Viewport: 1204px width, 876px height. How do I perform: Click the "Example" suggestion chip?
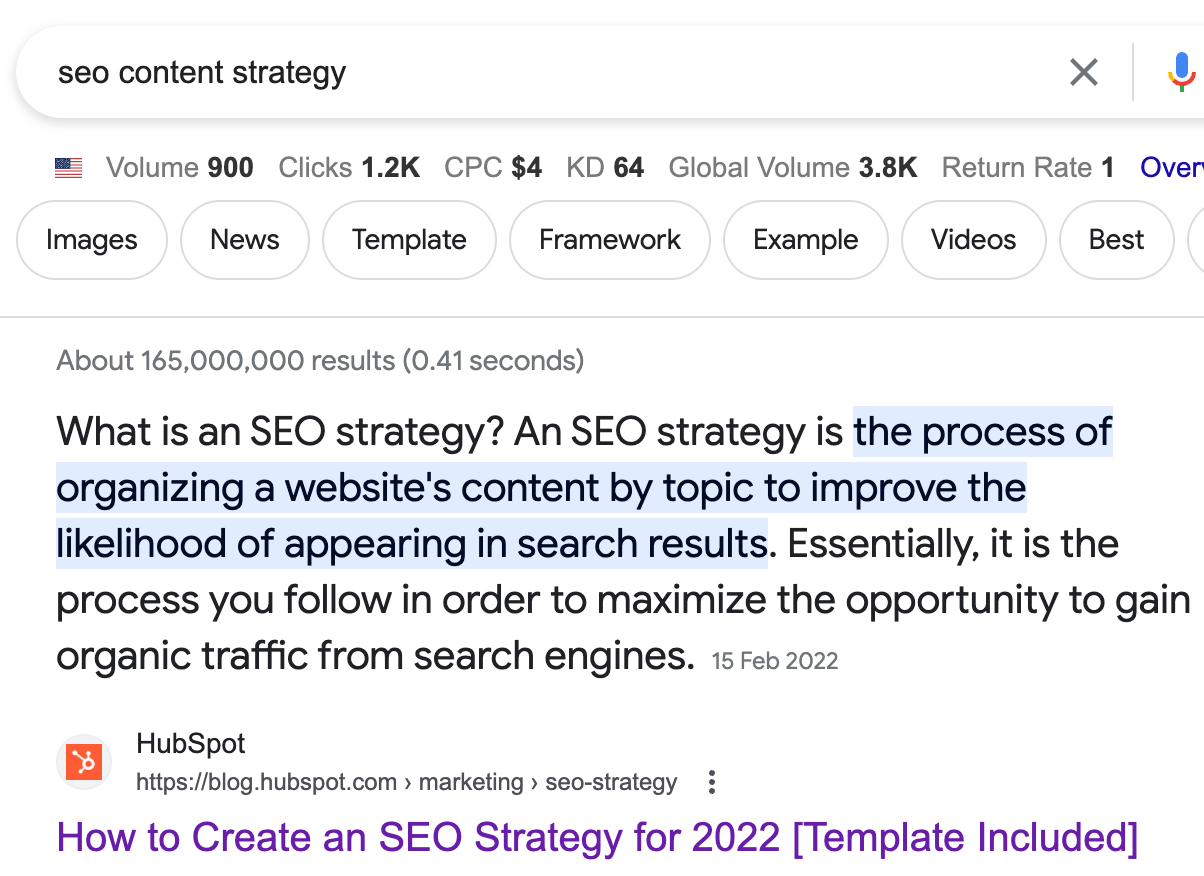[x=805, y=240]
